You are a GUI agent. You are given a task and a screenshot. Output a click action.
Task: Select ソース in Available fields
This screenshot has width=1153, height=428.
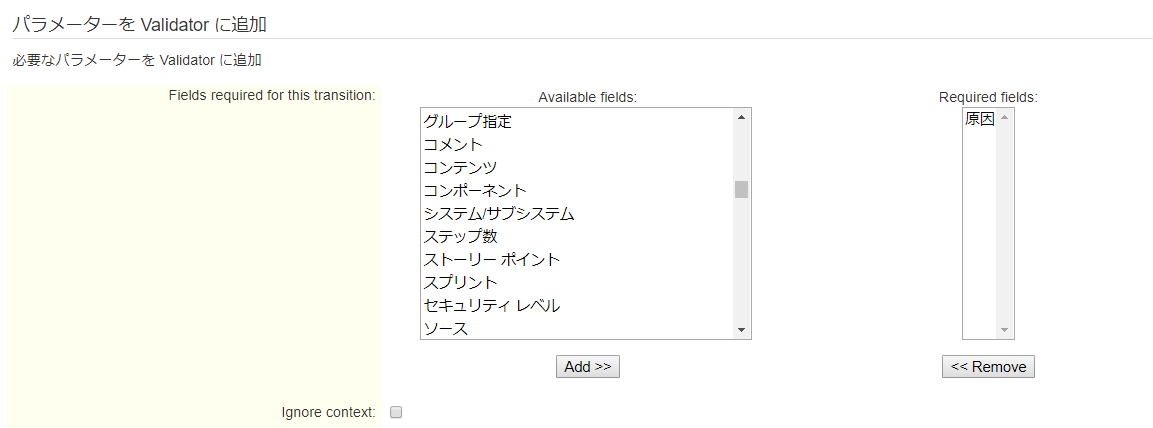tap(577, 329)
